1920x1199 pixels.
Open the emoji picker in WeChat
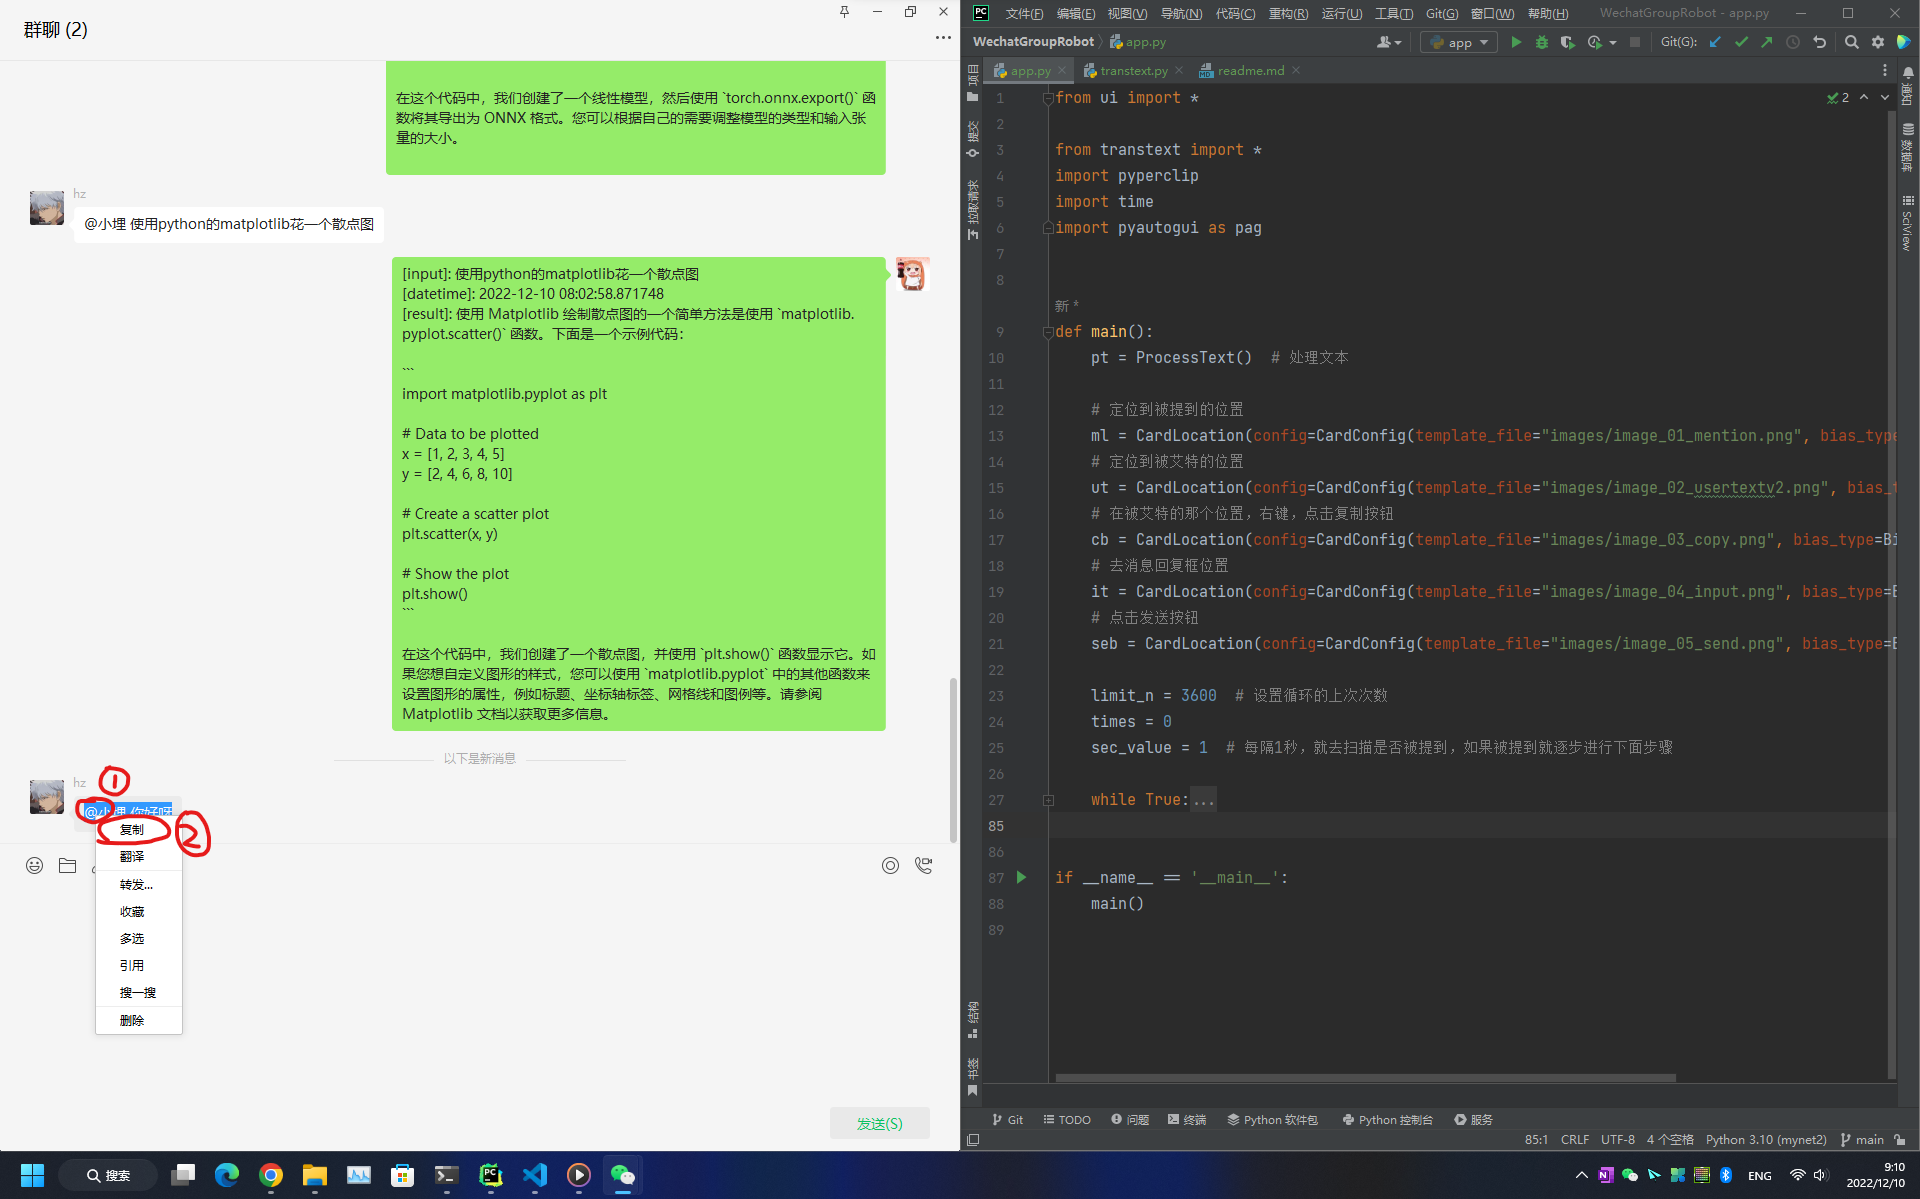35,866
